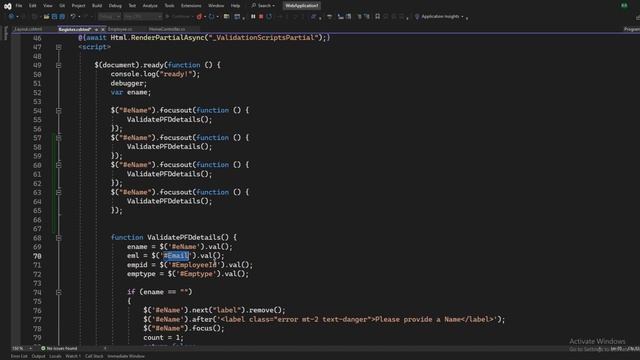Click the Application Insights lightbulb icon
This screenshot has width=640, height=360.
[x=417, y=17]
